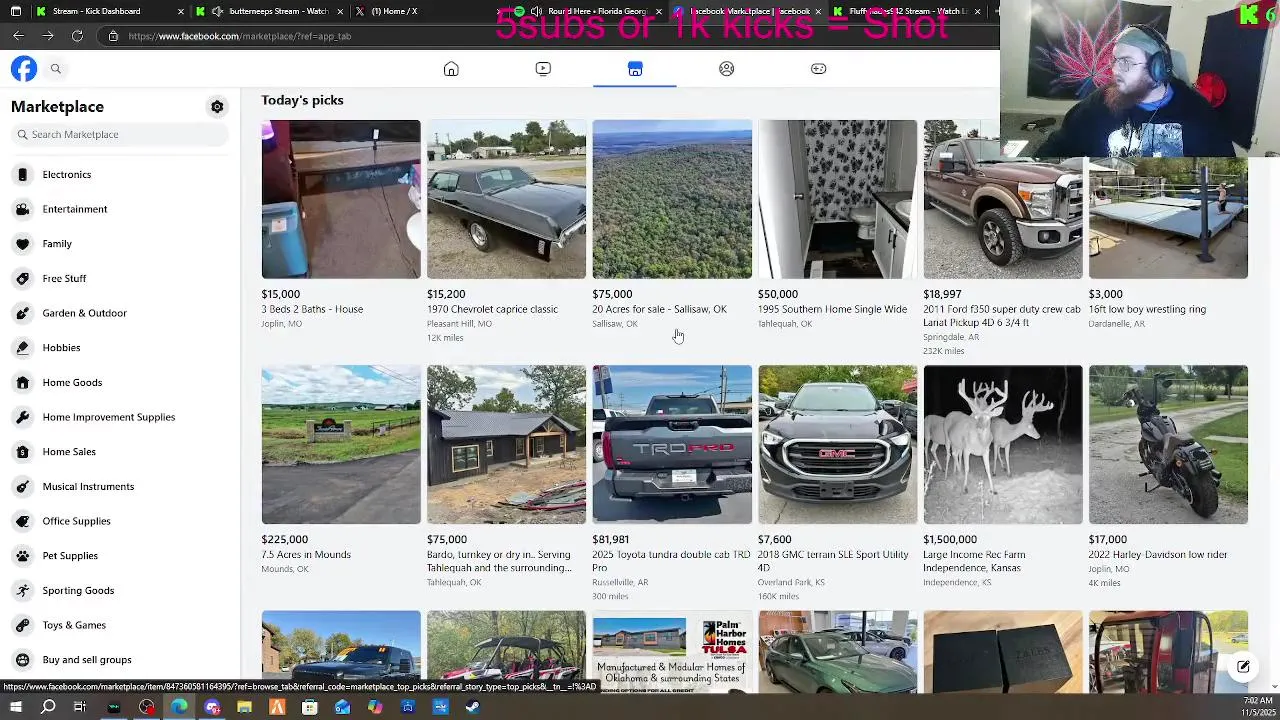
Task: Open the Musical Instruments category link
Action: pyautogui.click(x=120, y=487)
